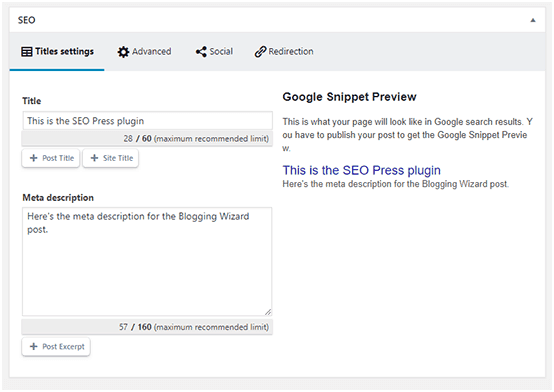
Task: Click snippet description text under the preview title
Action: [x=395, y=184]
